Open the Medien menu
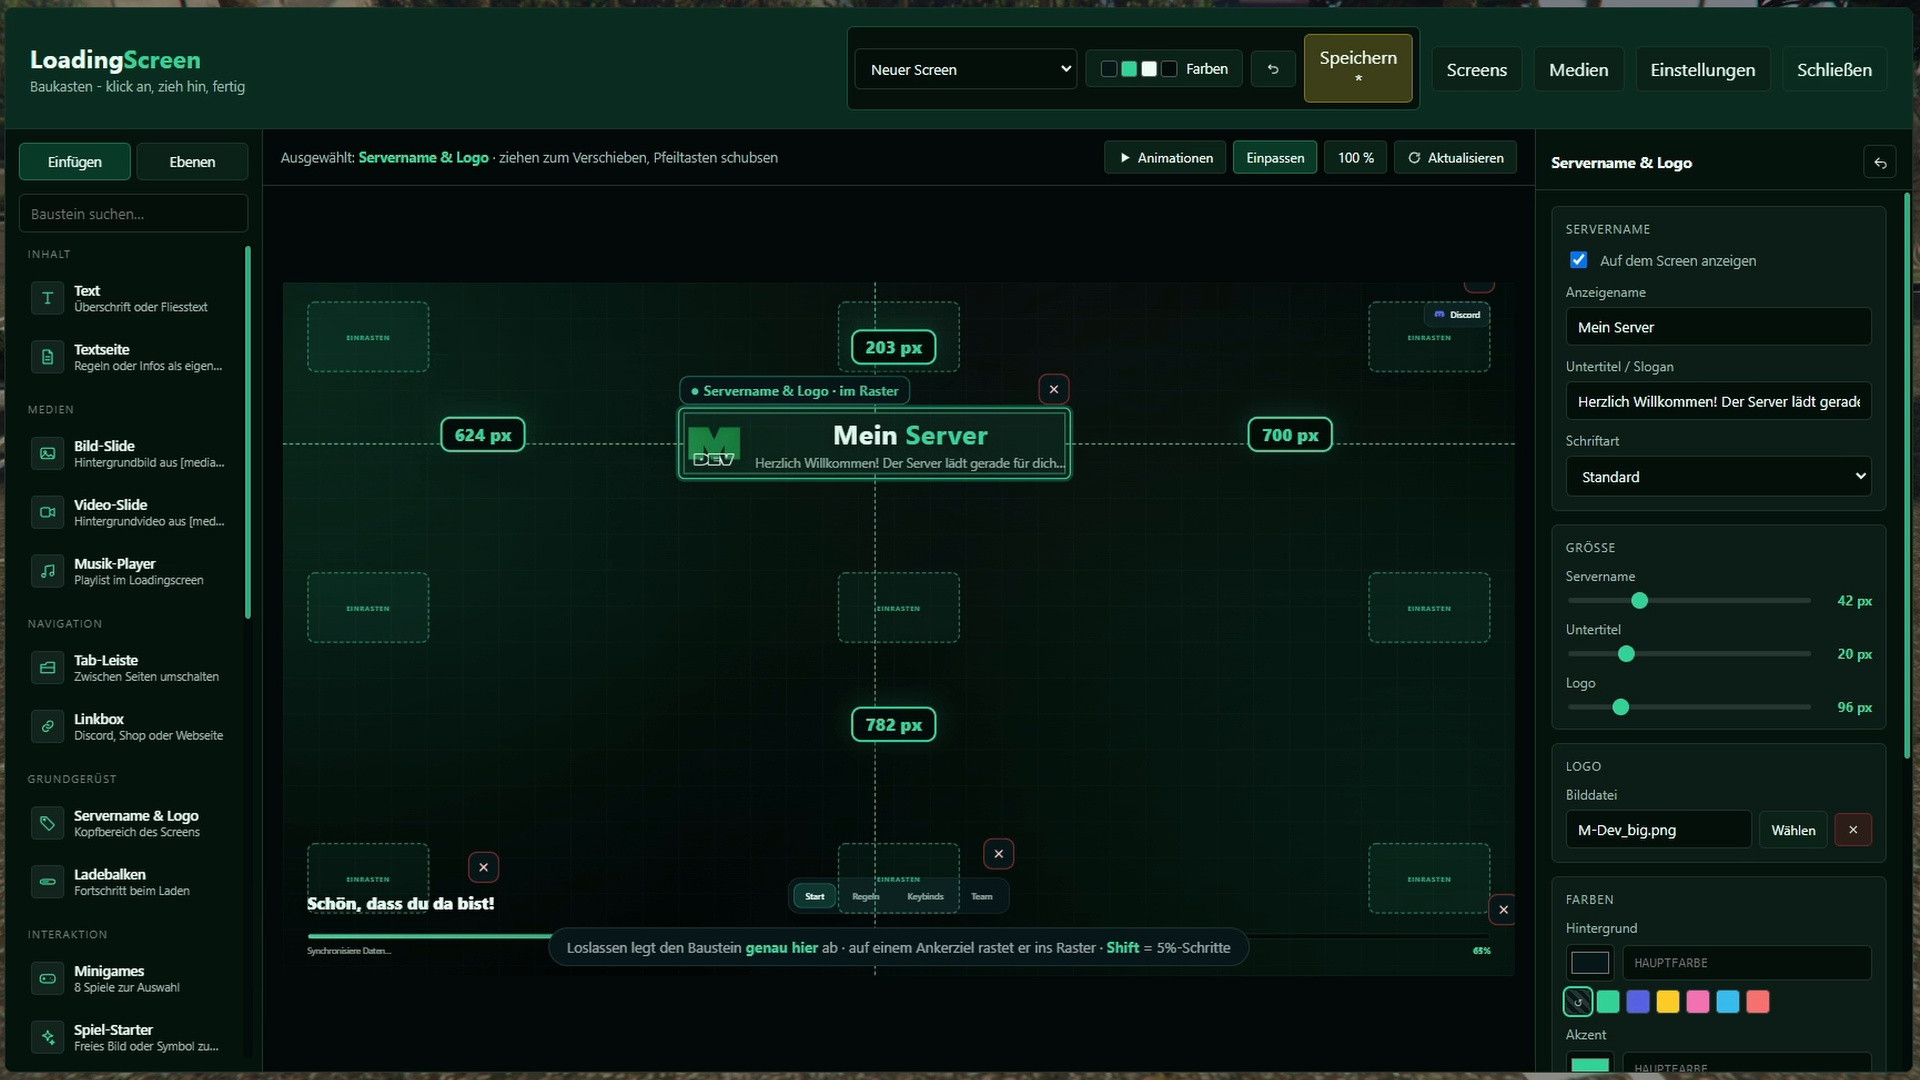This screenshot has width=1920, height=1080. 1579,70
